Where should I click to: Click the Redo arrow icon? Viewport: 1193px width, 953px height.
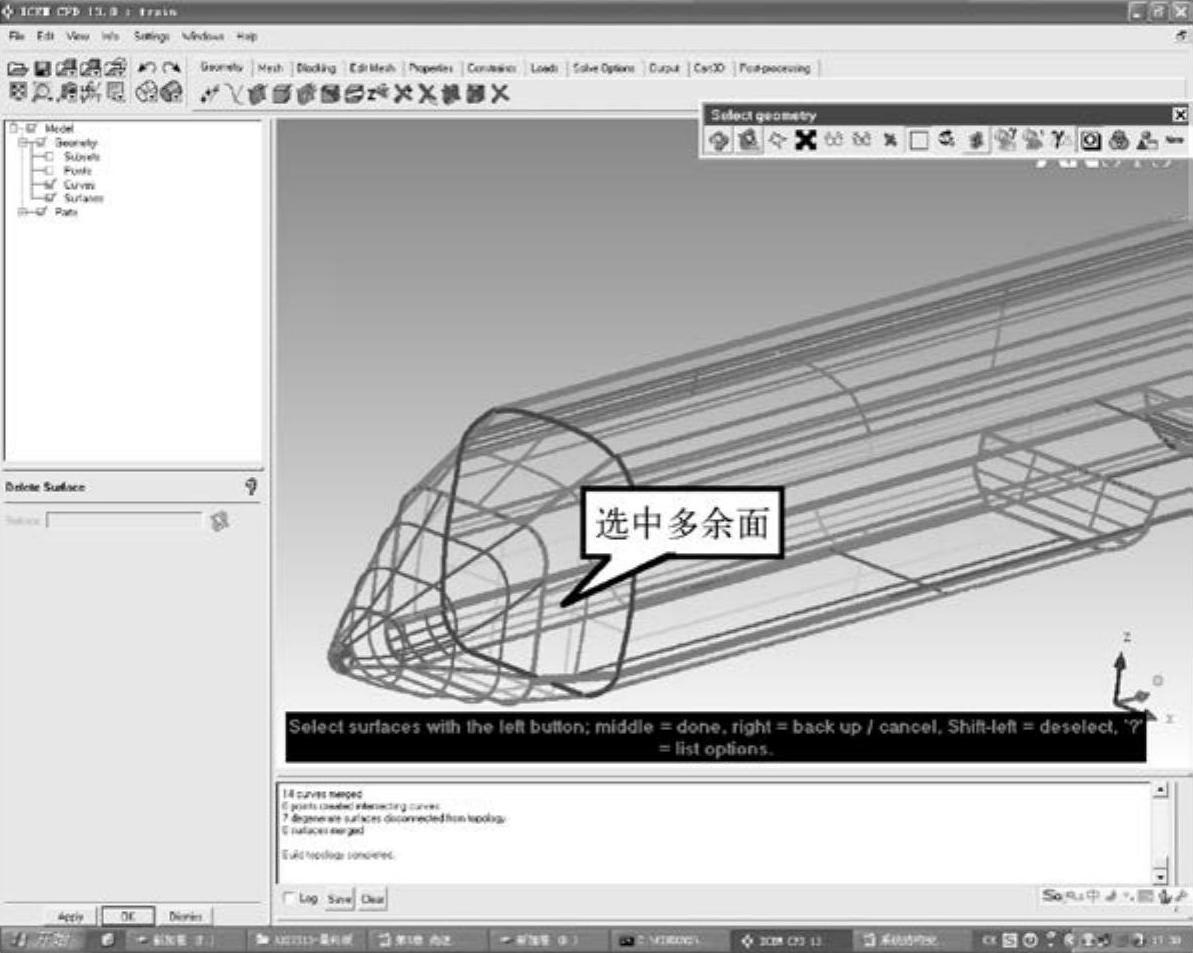pyautogui.click(x=172, y=69)
